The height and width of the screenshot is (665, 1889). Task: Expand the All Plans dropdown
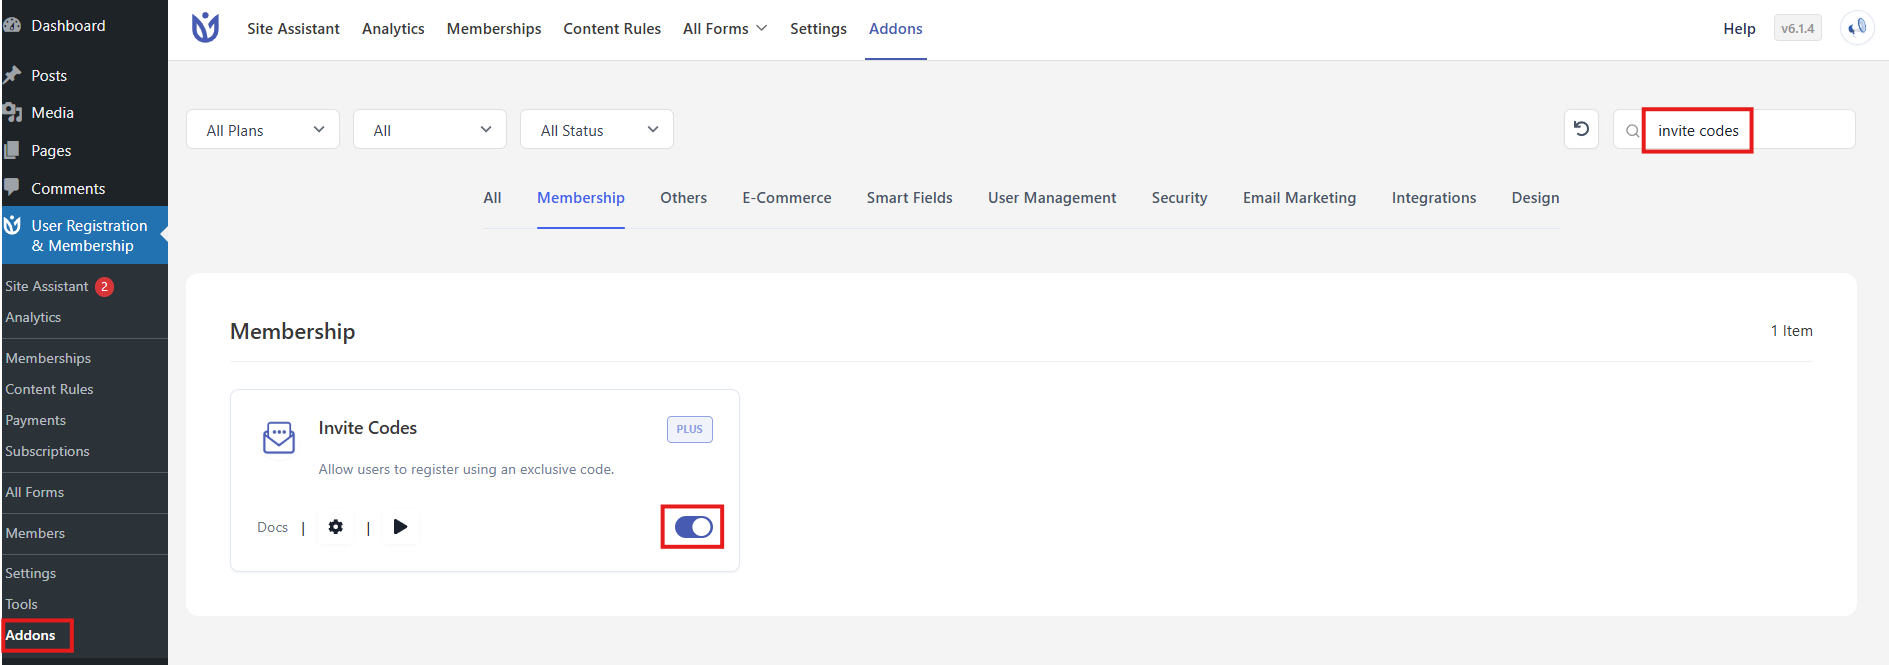(x=263, y=129)
